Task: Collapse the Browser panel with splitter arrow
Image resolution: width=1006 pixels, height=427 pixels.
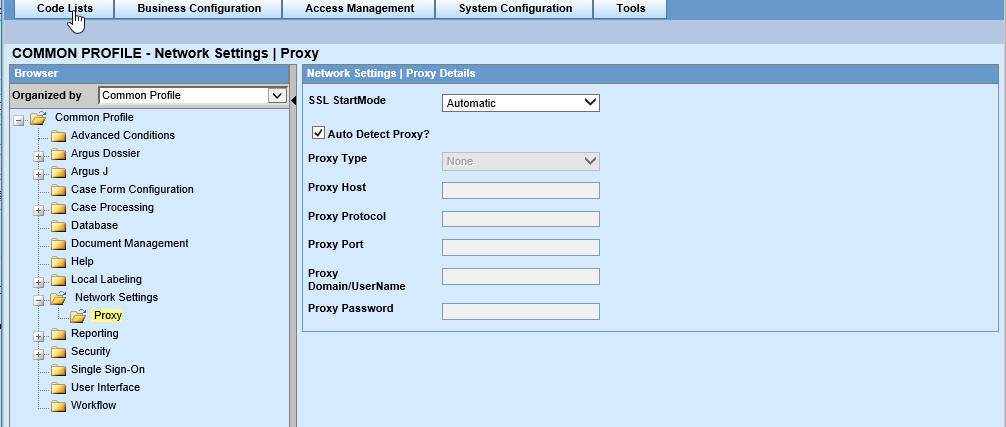Action: [294, 100]
